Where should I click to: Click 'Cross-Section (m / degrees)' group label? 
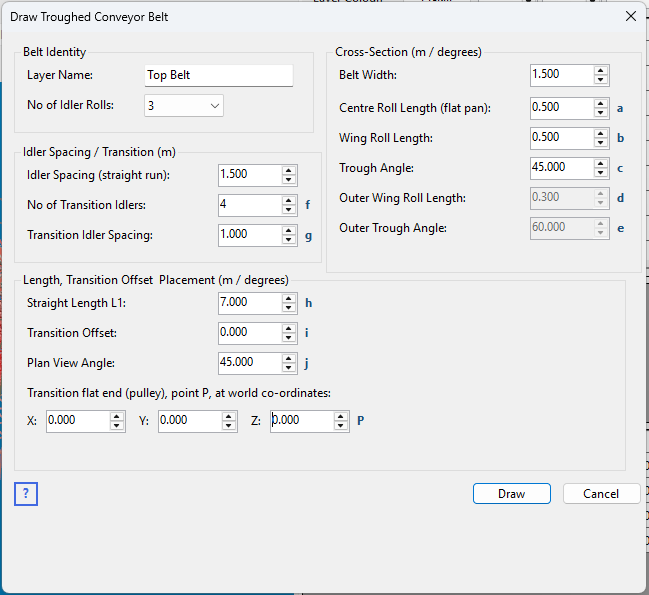(x=408, y=52)
